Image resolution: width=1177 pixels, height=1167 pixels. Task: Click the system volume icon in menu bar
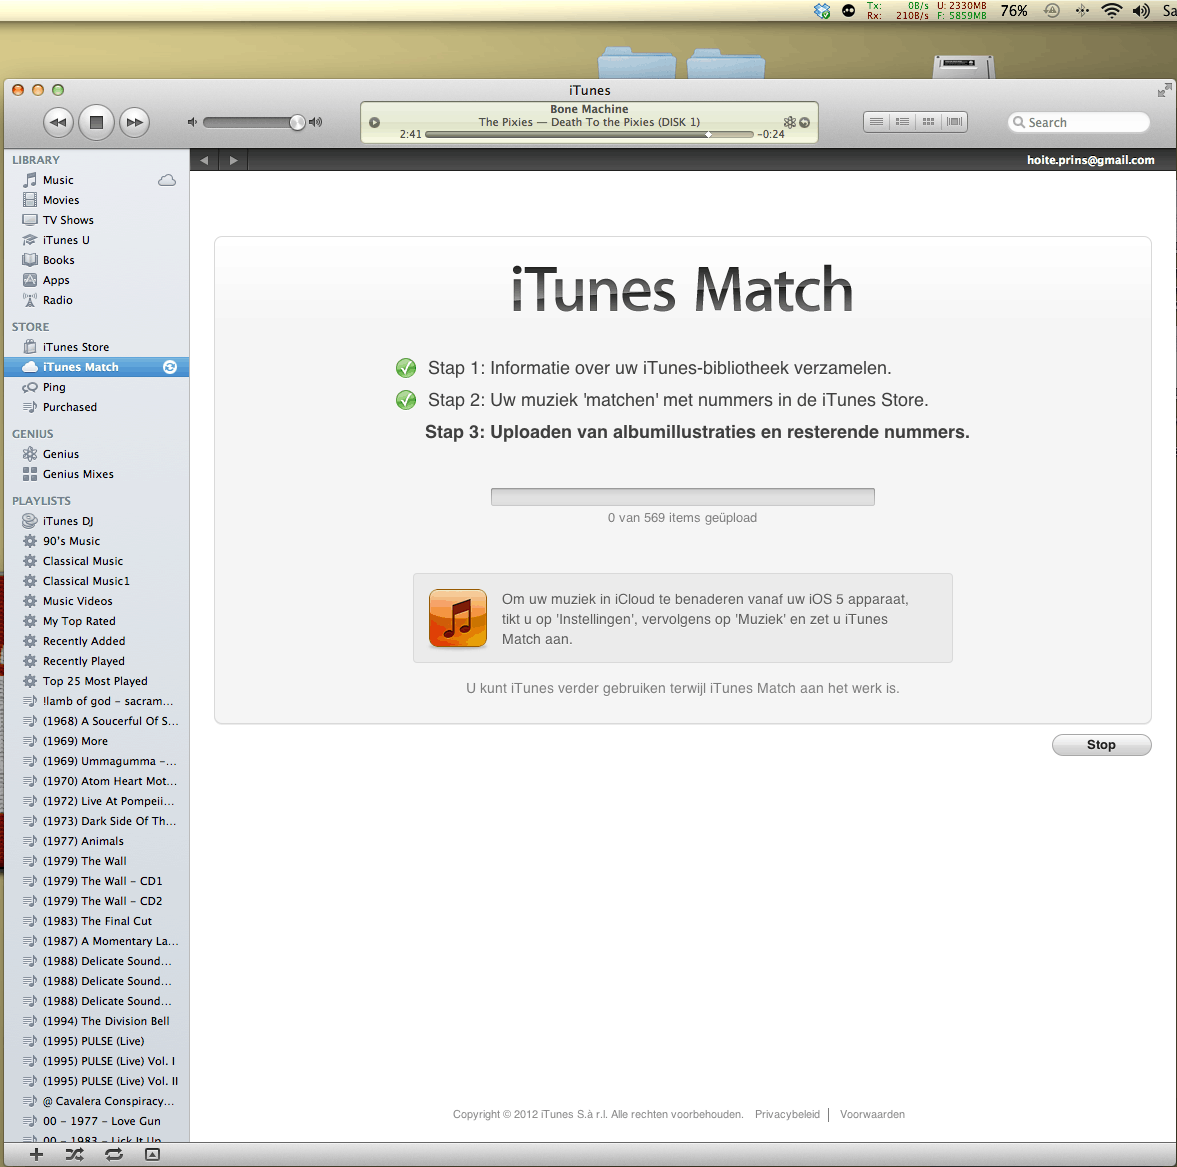point(1141,11)
